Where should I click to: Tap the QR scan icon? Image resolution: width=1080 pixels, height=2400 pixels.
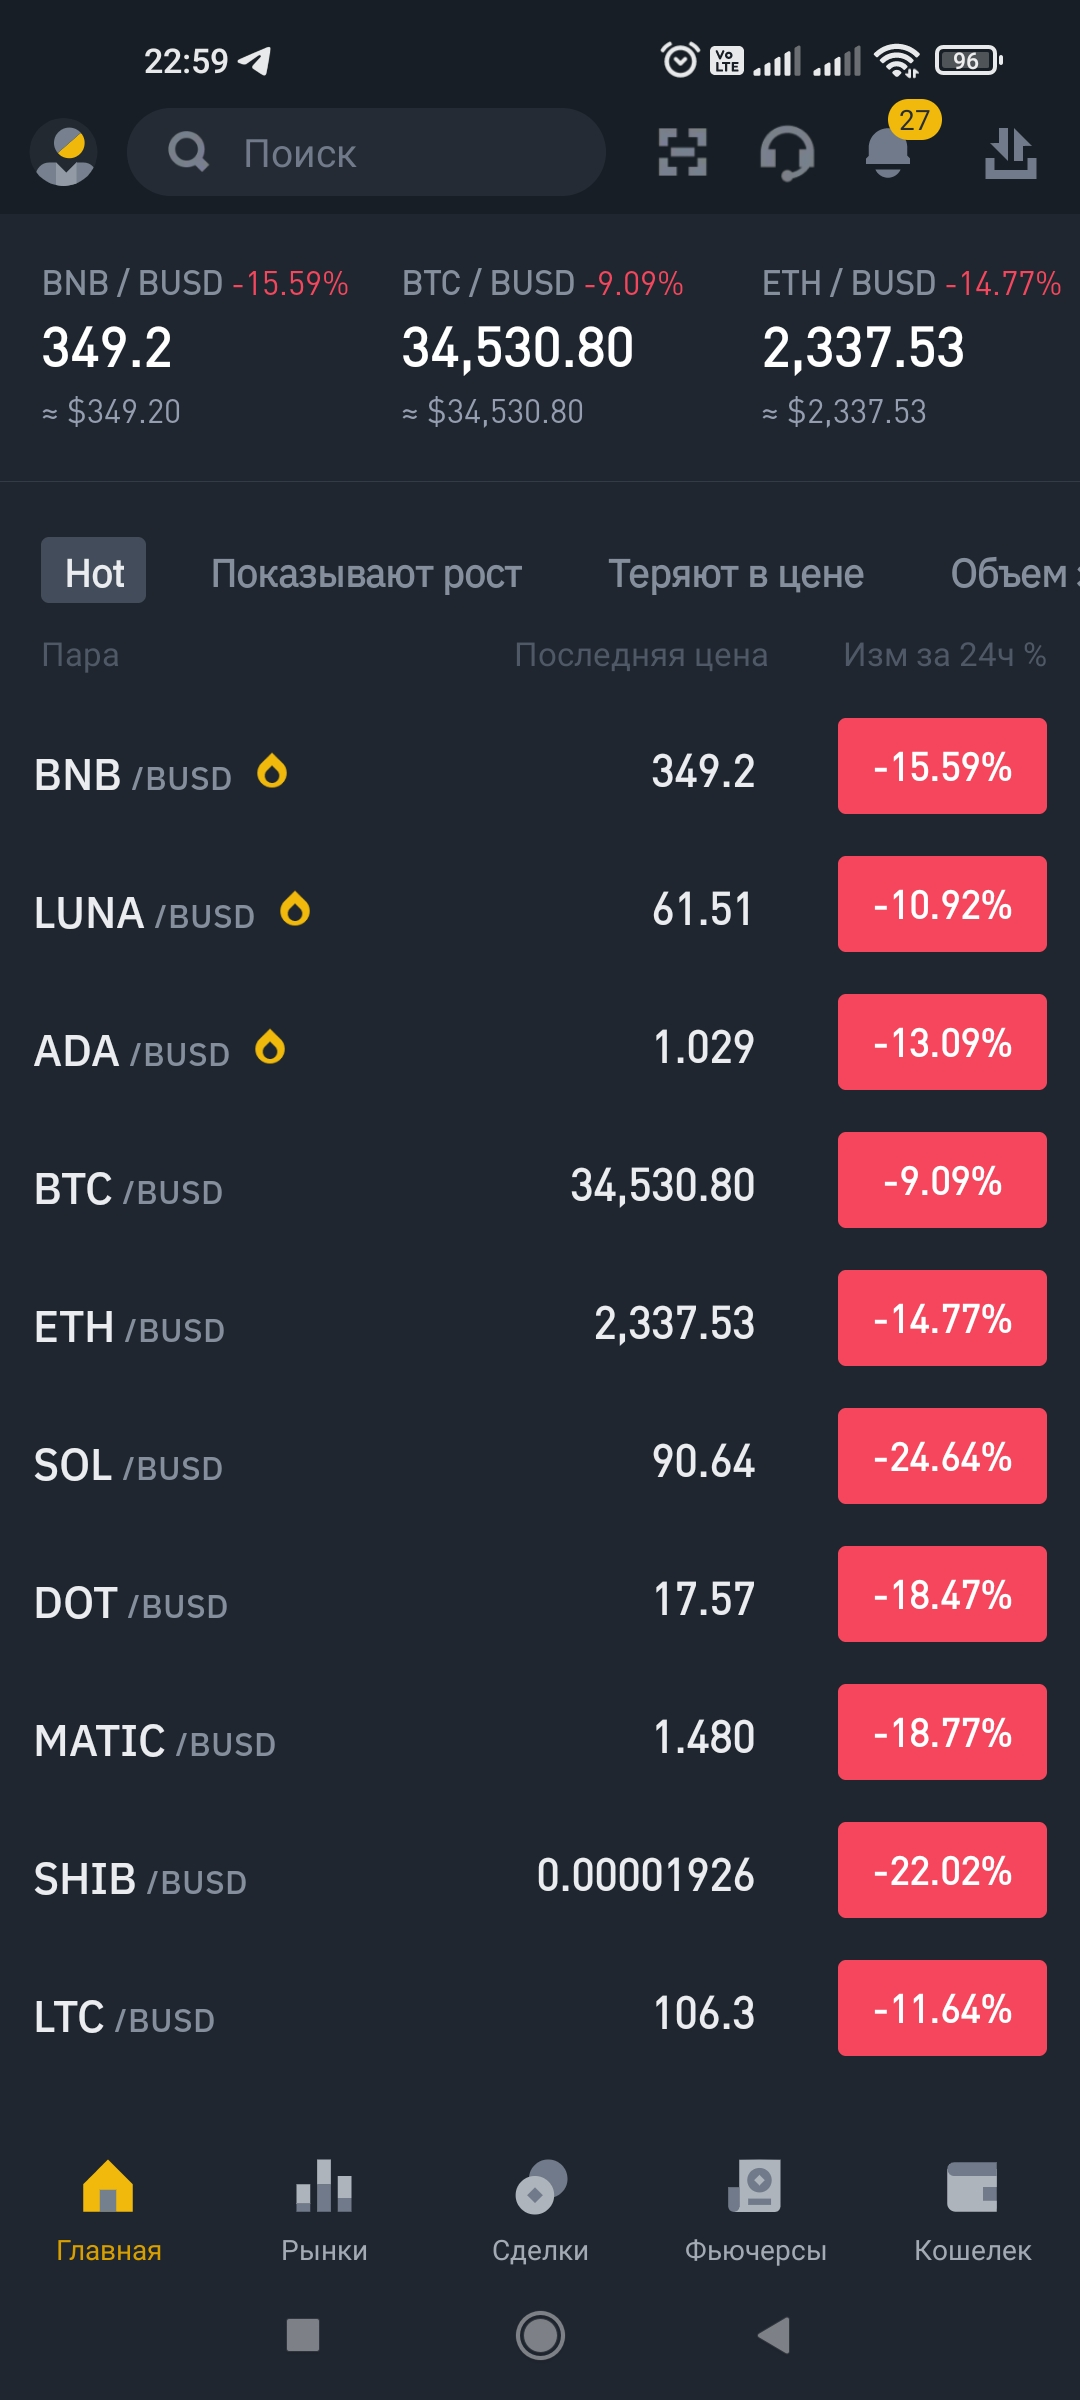tap(683, 153)
